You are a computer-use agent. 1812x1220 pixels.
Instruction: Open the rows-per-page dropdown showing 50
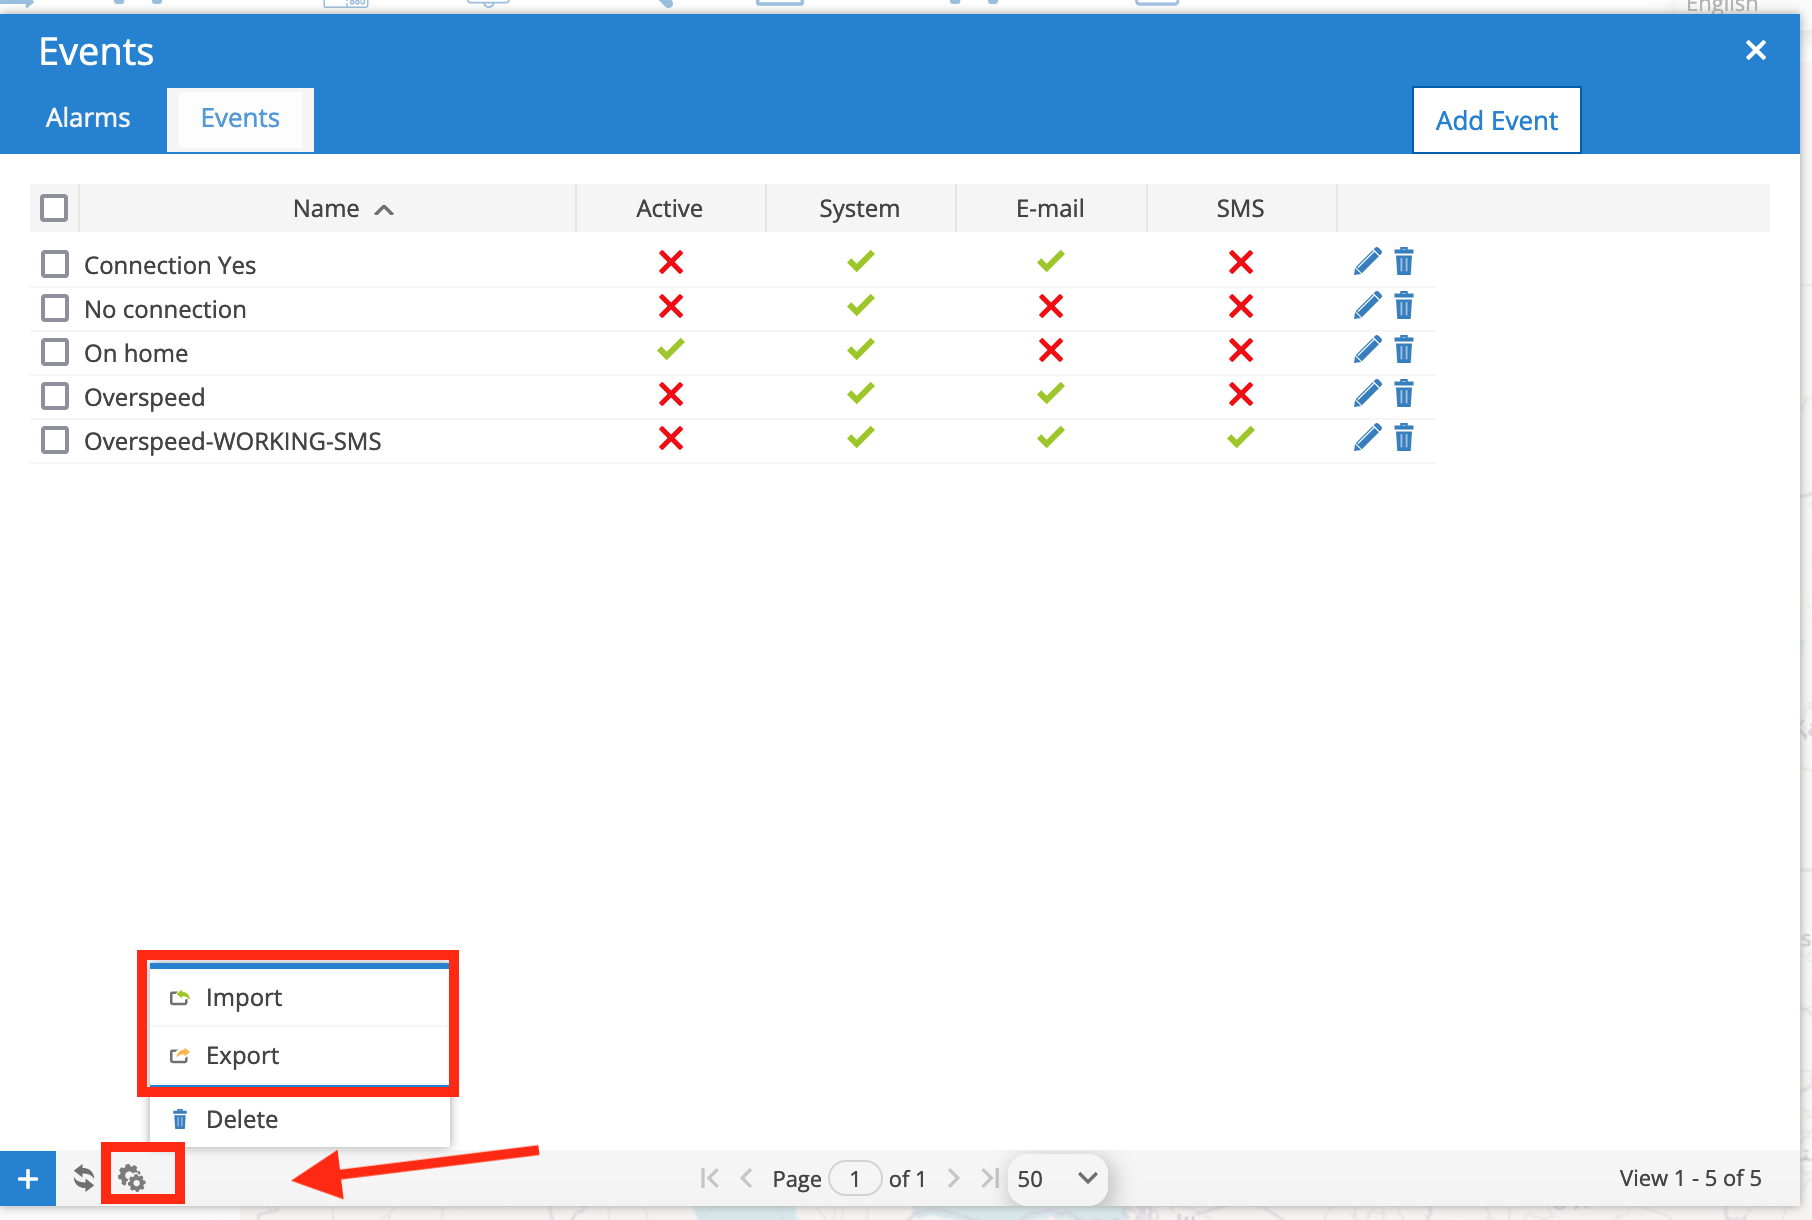[x=1058, y=1179]
